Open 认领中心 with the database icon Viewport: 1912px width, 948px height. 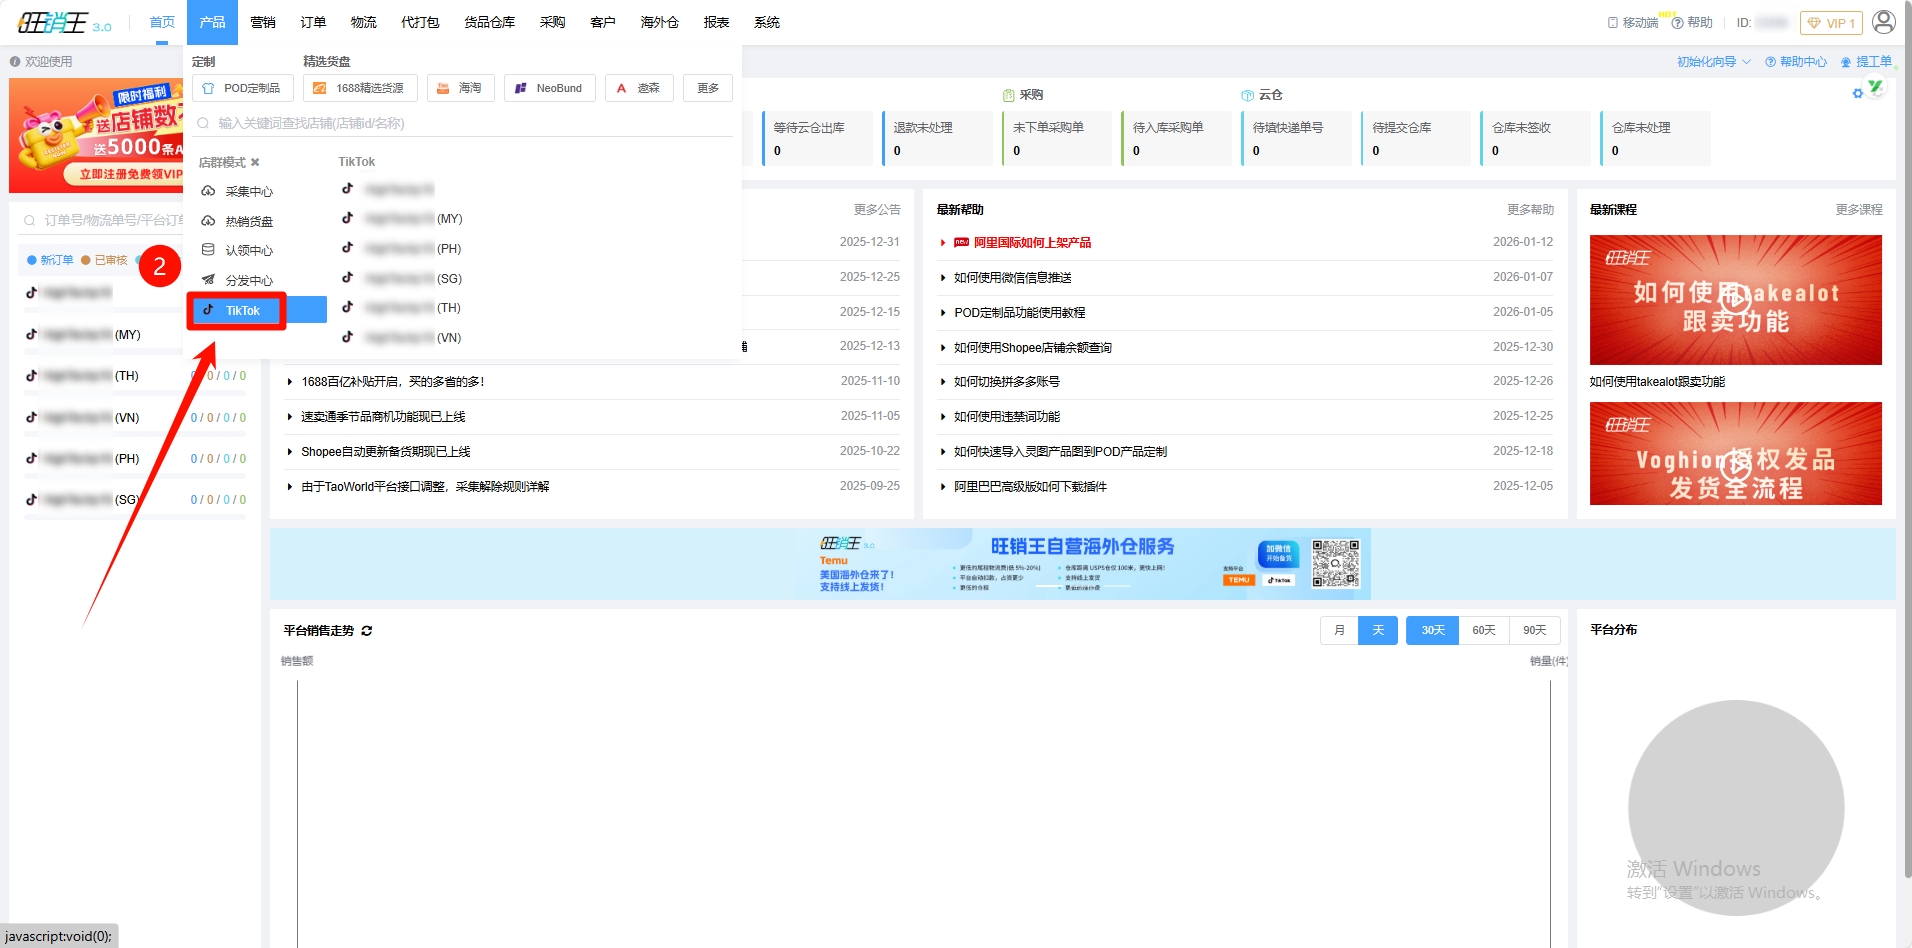pos(248,250)
